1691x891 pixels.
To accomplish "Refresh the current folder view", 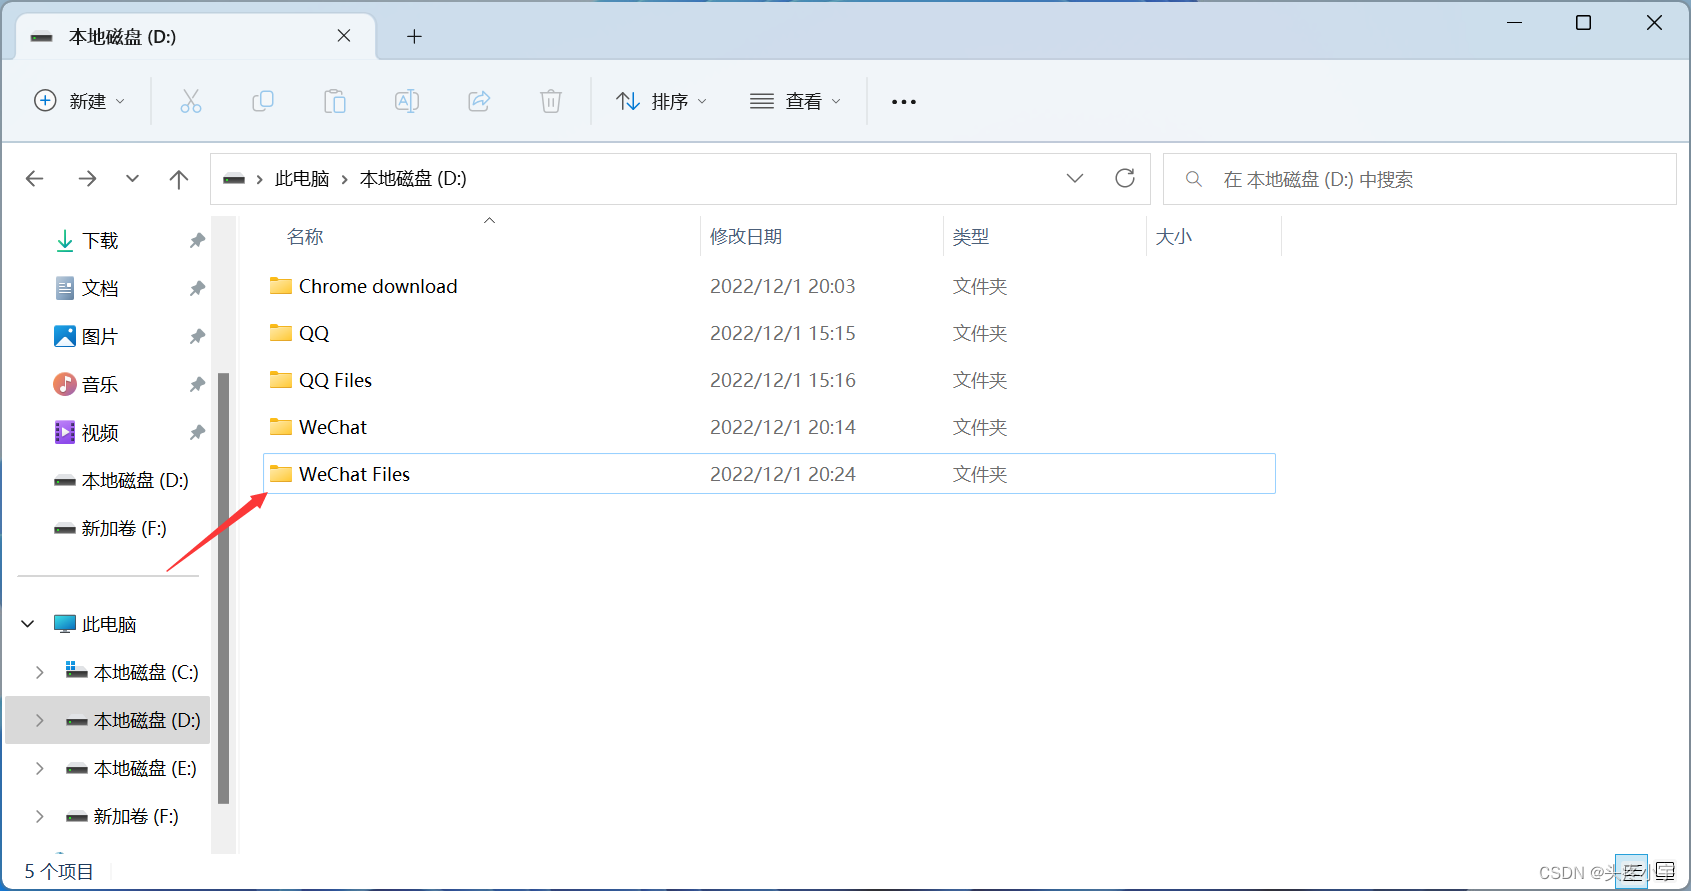I will 1125,178.
